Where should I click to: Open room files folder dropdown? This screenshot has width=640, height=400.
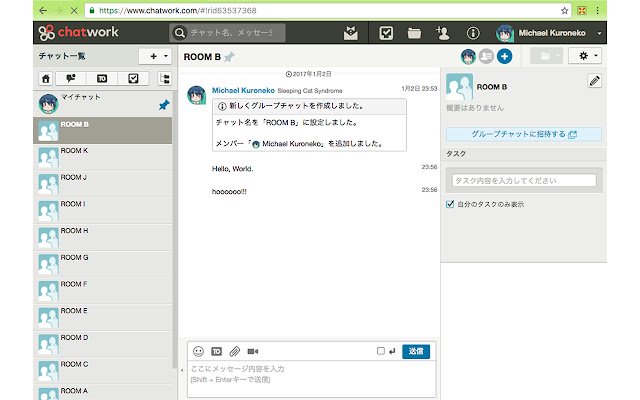point(547,56)
